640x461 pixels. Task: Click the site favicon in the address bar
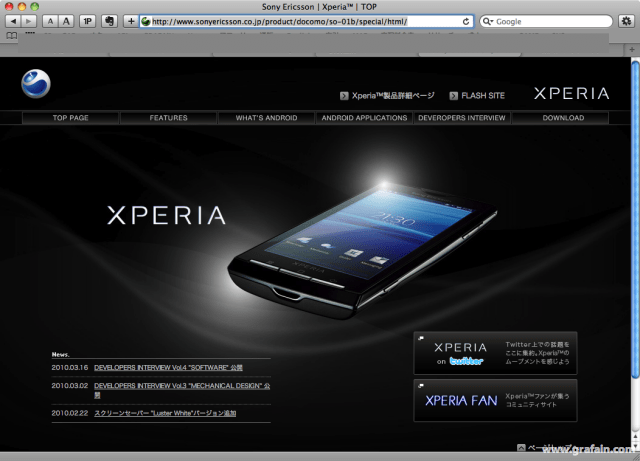coord(146,22)
